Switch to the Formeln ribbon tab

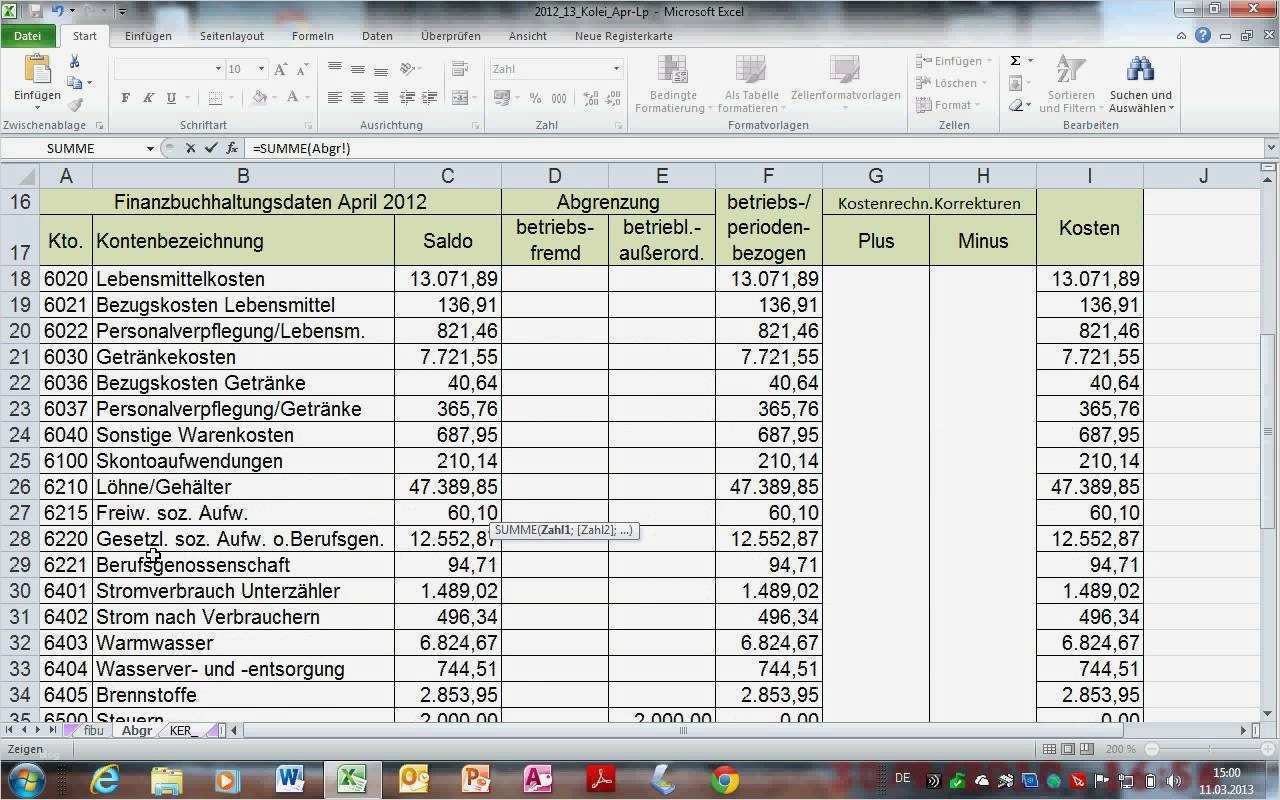pyautogui.click(x=312, y=36)
